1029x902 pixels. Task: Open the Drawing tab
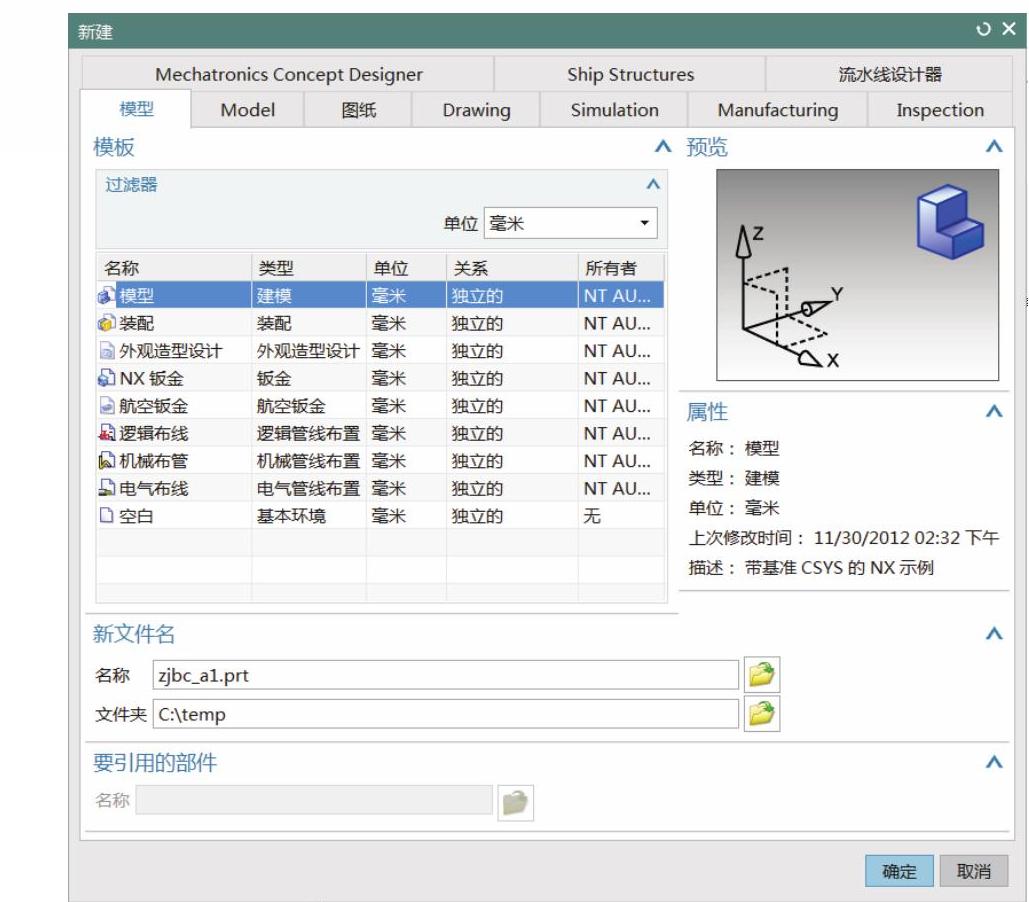476,110
